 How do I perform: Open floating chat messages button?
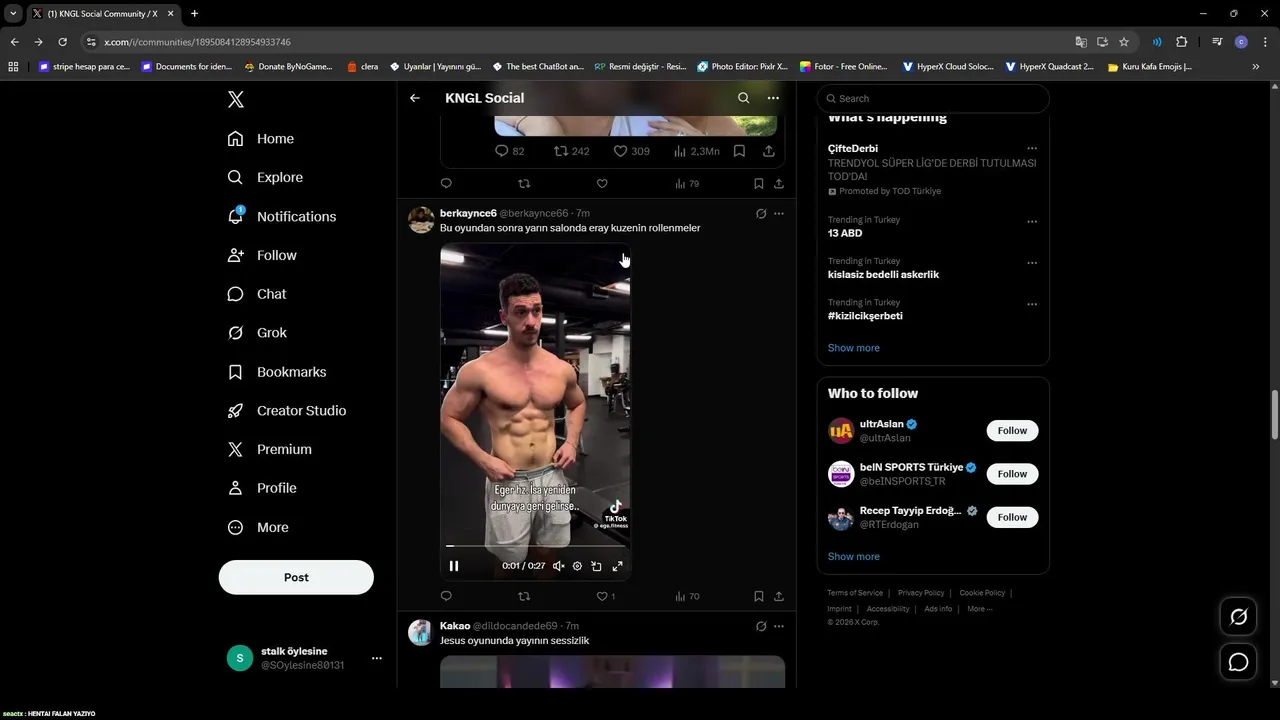coord(1238,662)
